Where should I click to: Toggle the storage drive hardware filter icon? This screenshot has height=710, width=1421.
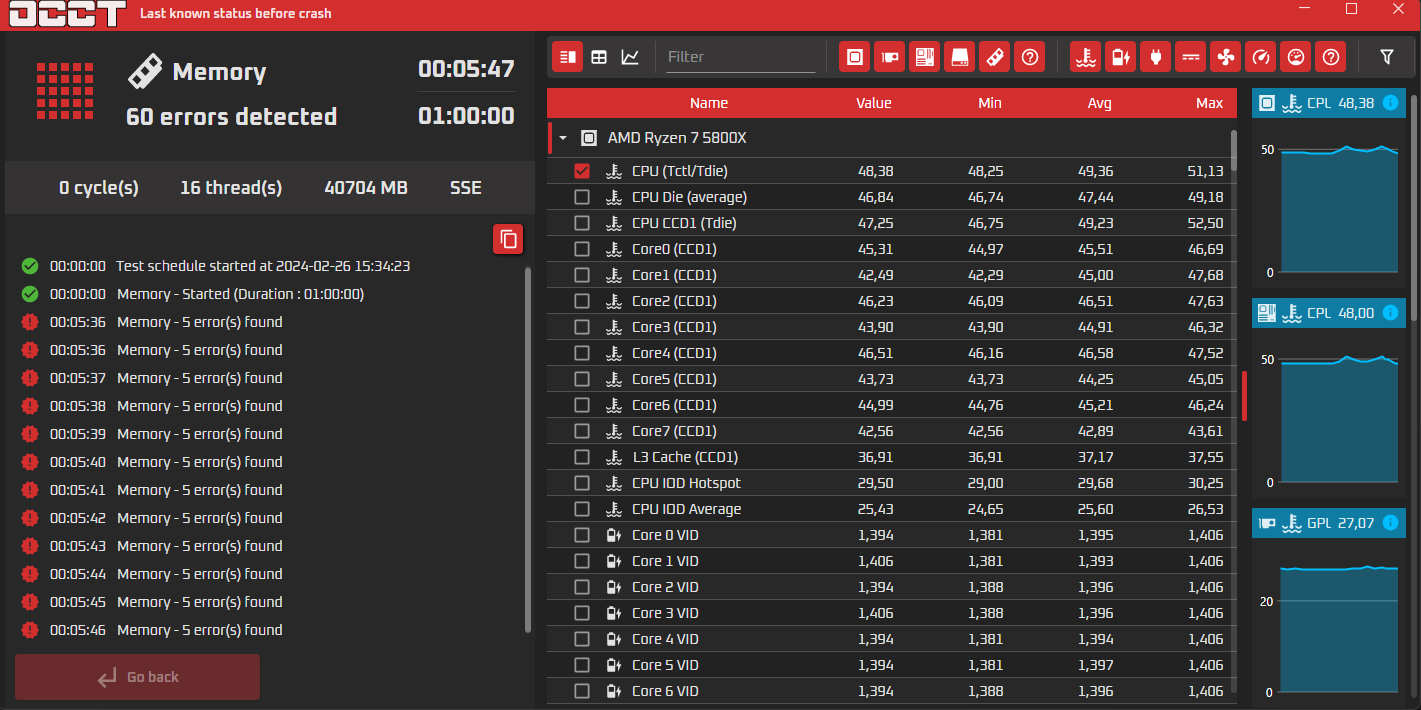[x=959, y=57]
